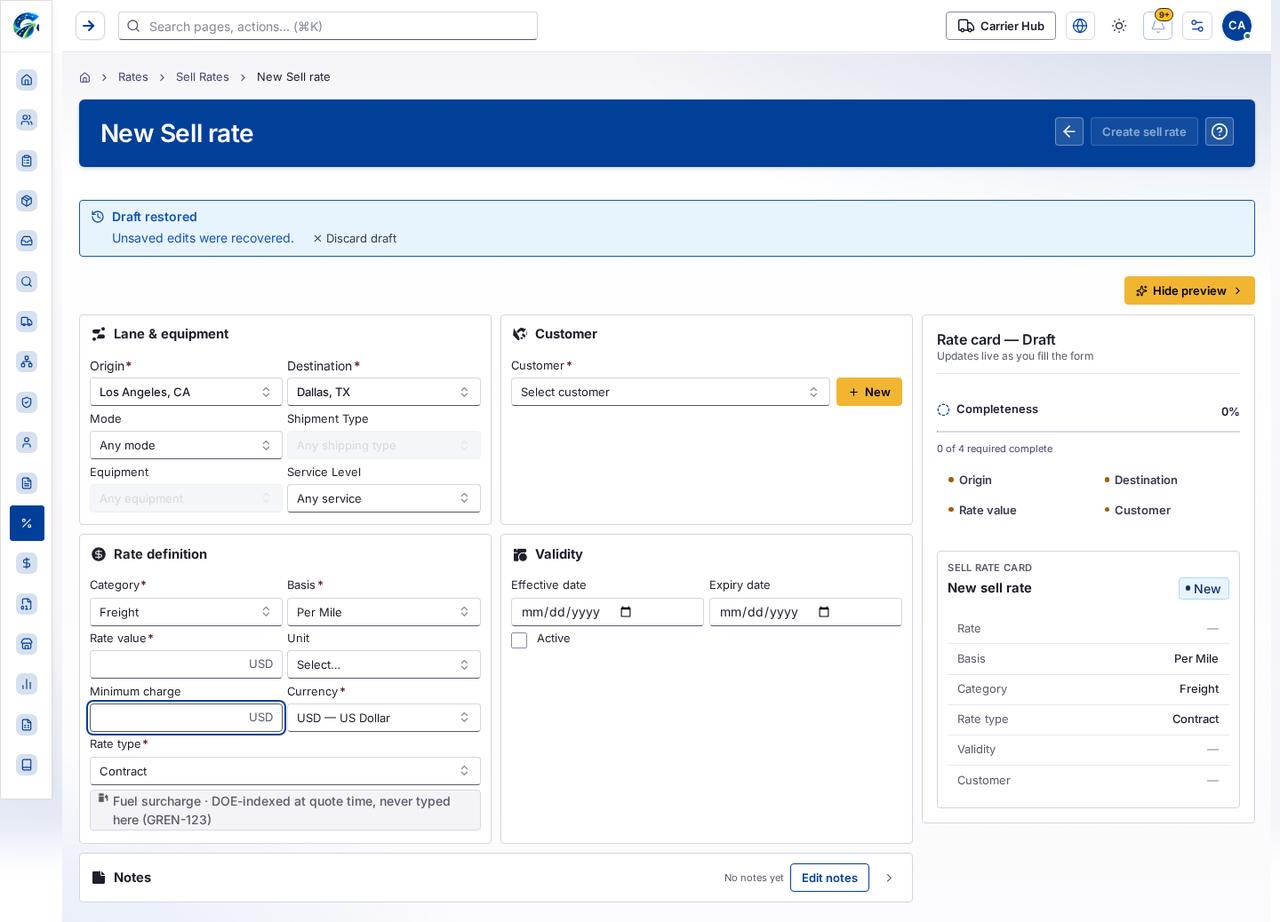Open the notifications bell icon
1280x922 pixels.
click(x=1158, y=26)
